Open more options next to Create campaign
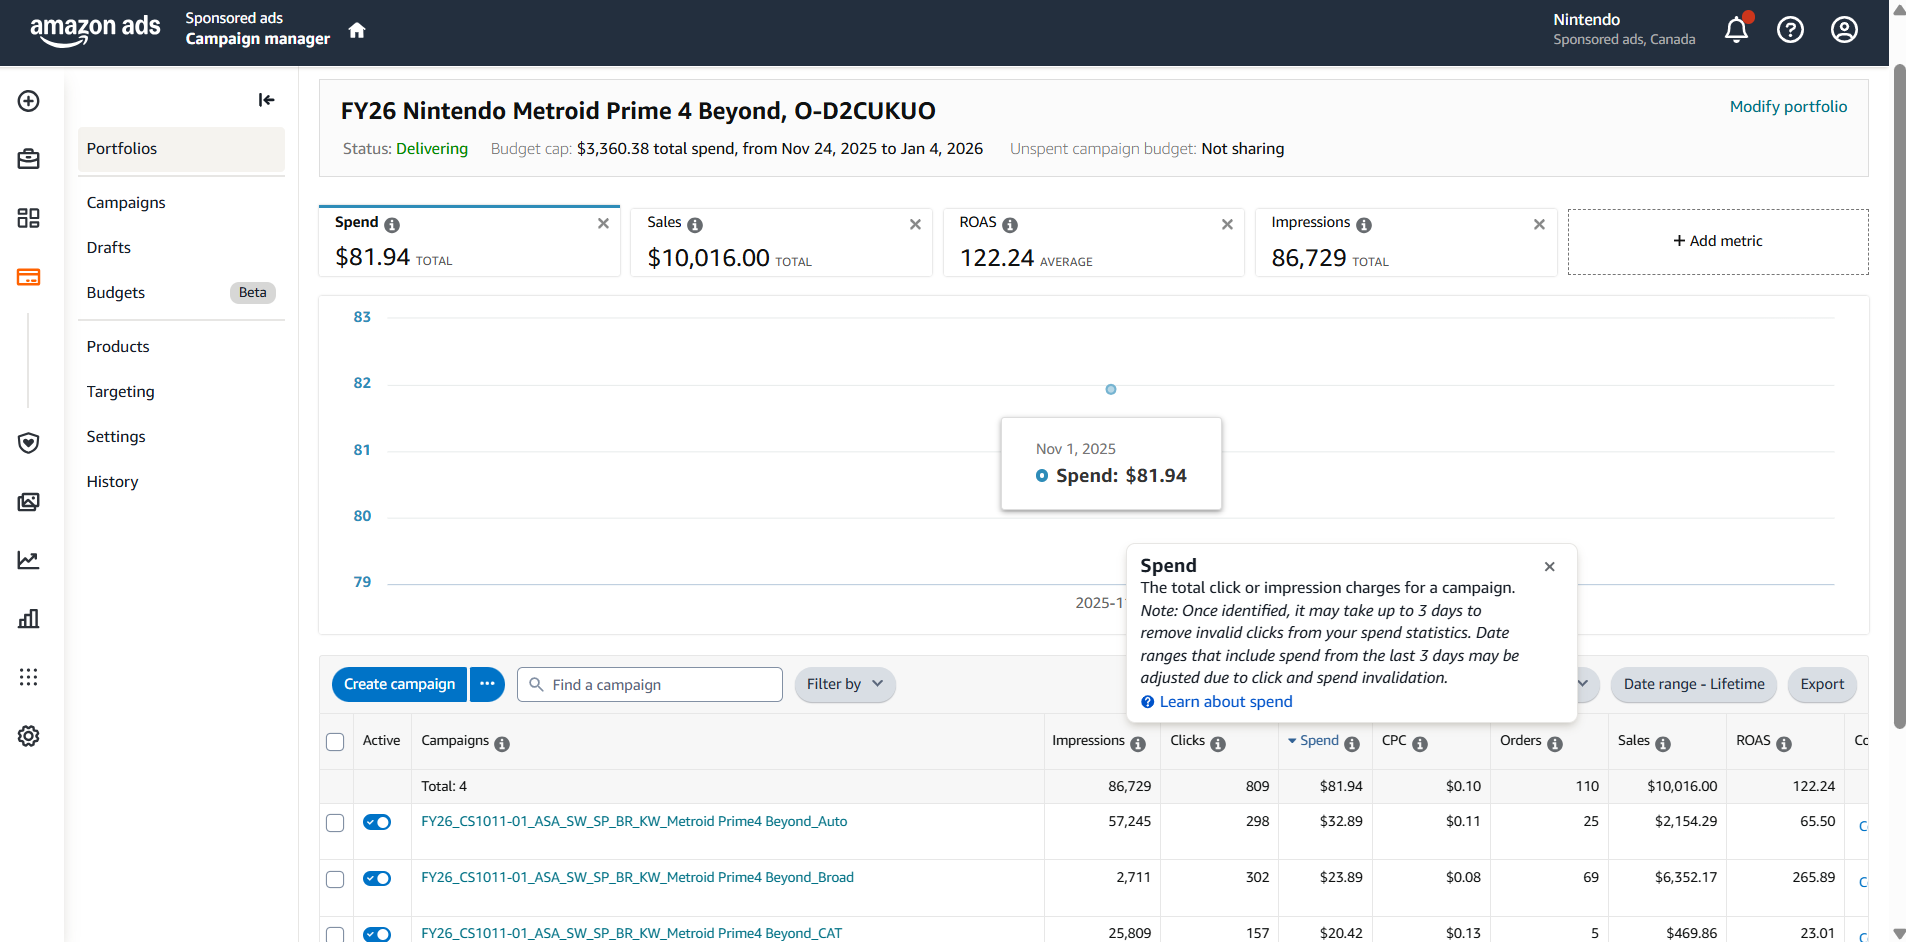The height and width of the screenshot is (942, 1906). click(487, 684)
